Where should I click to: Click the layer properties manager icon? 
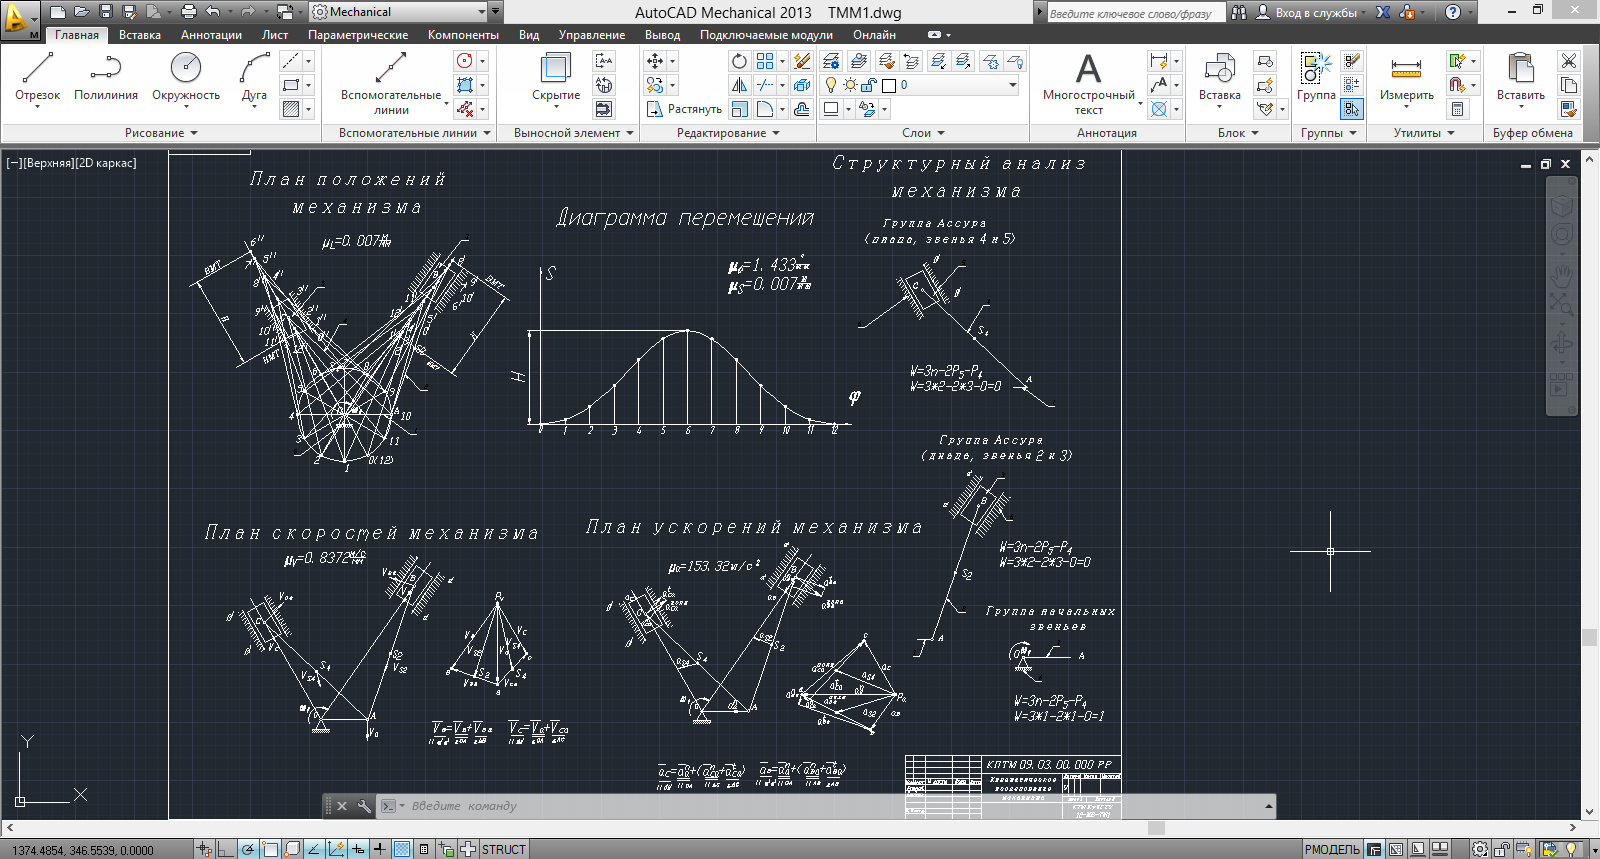tap(831, 61)
